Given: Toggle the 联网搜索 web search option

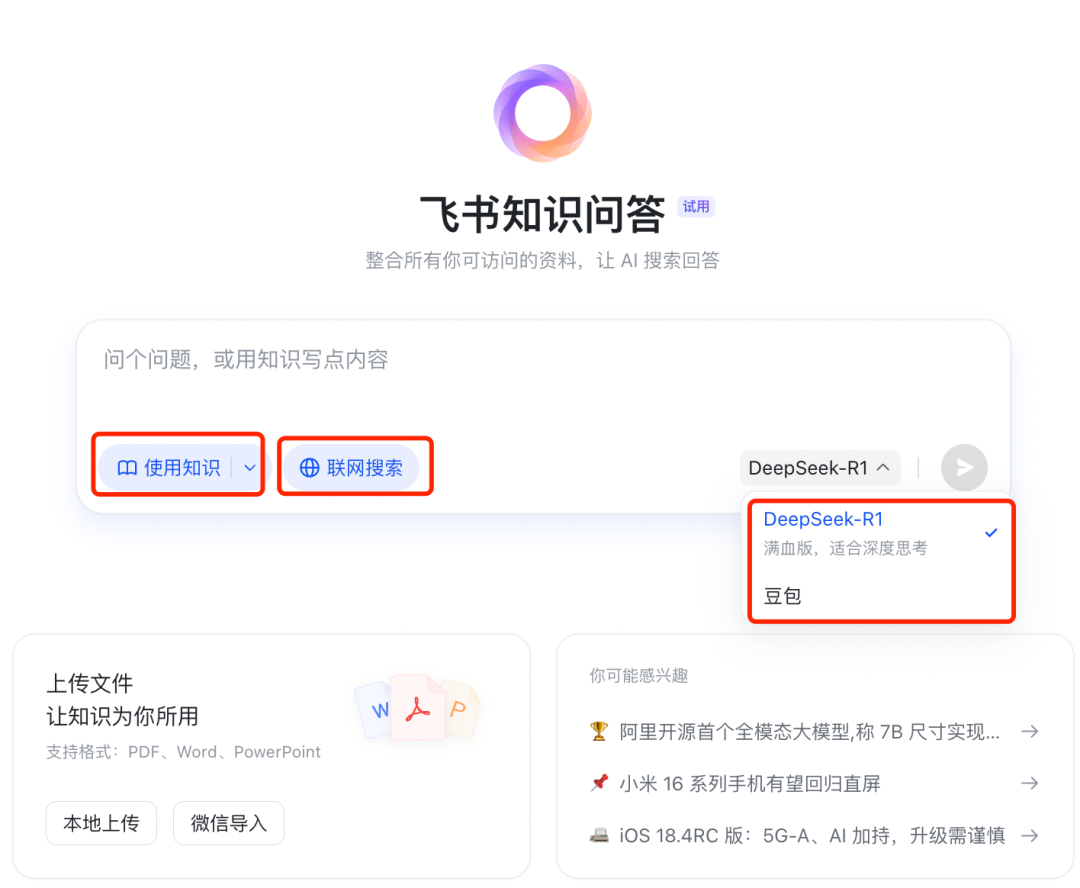Looking at the screenshot, I should (351, 468).
